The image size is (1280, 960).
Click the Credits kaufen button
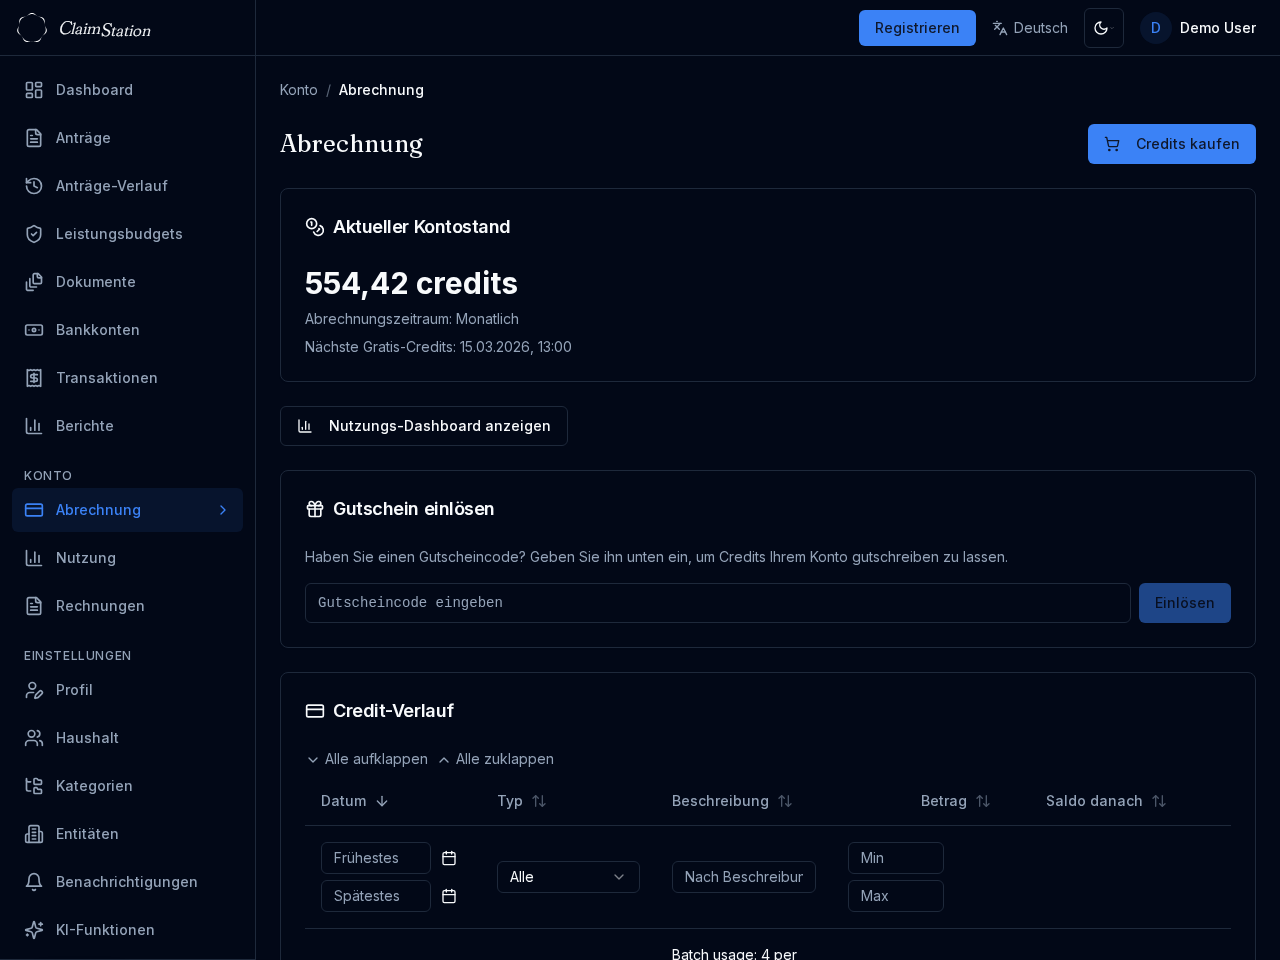[x=1171, y=144]
